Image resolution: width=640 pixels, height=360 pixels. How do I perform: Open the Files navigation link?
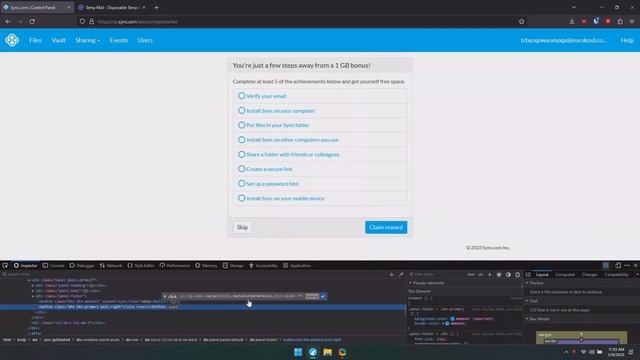pos(35,40)
